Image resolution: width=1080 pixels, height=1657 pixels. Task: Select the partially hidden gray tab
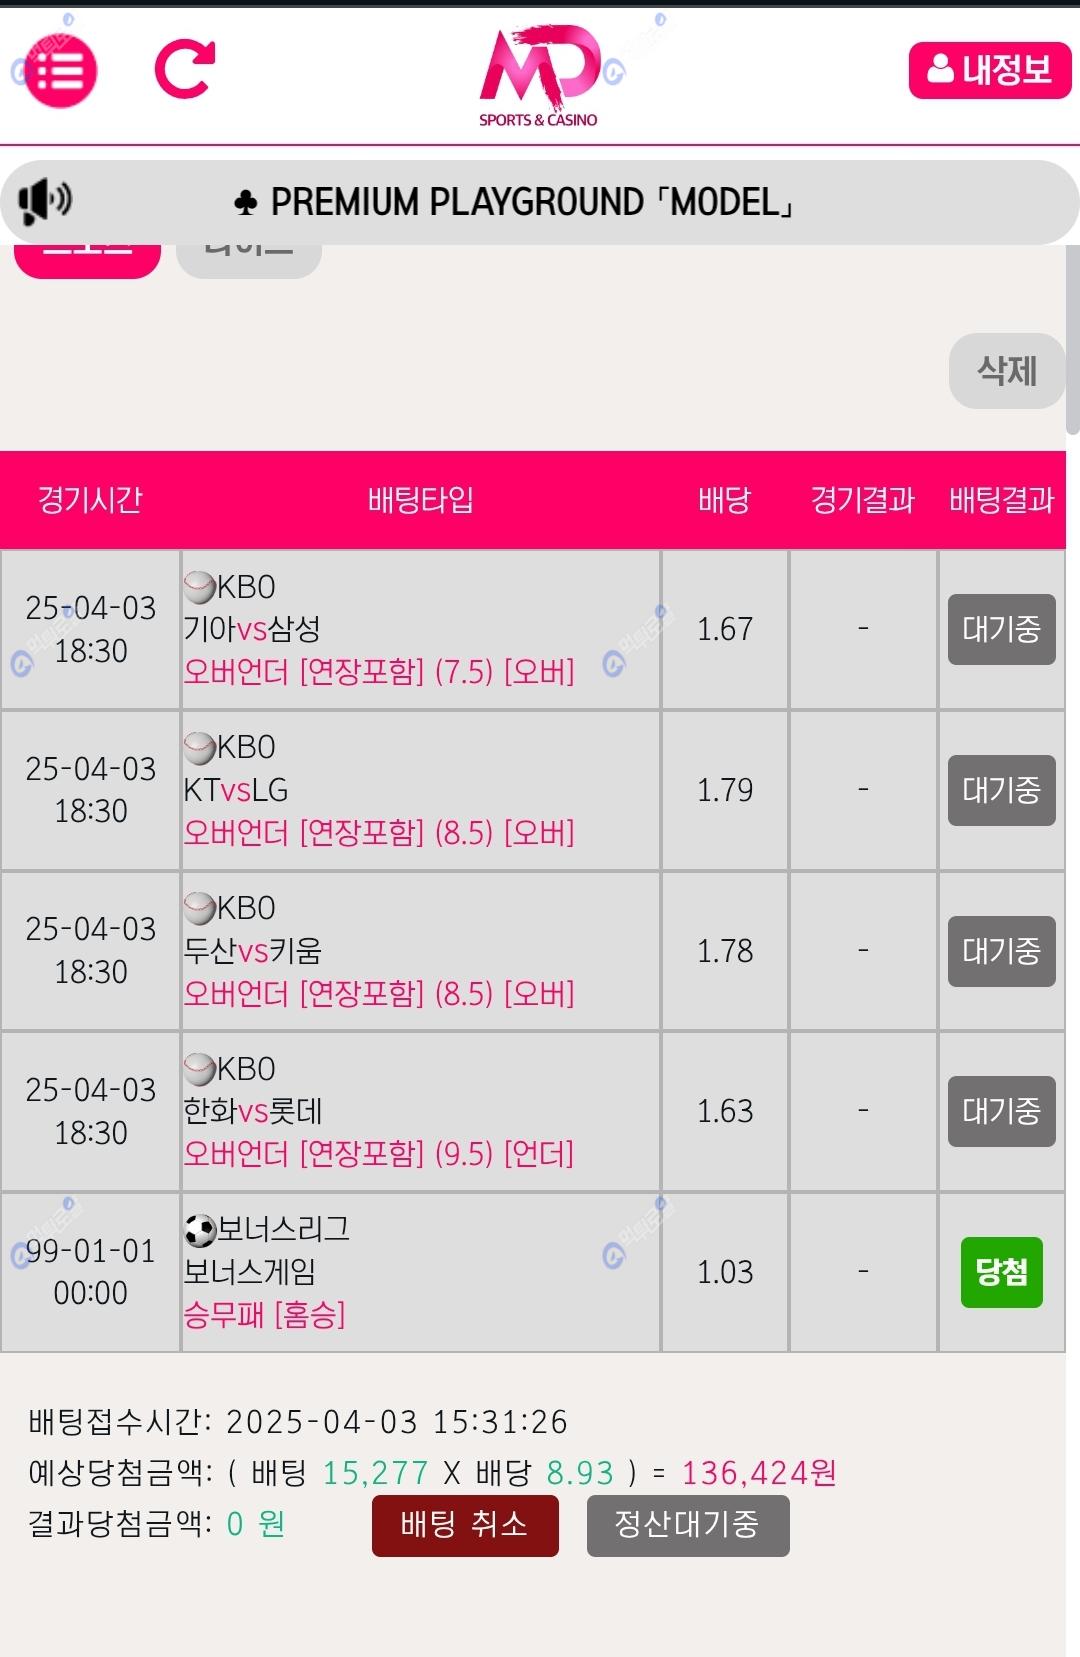tap(249, 260)
